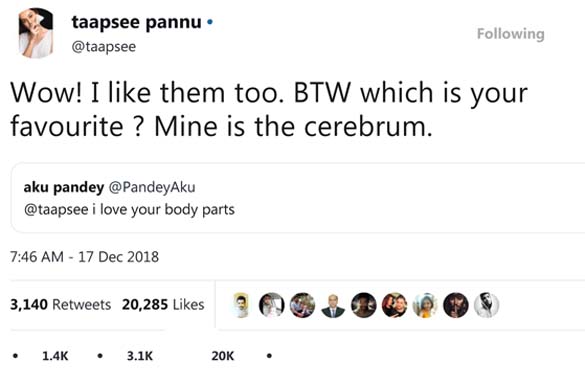Open the more options dot after 20K

click(x=269, y=356)
